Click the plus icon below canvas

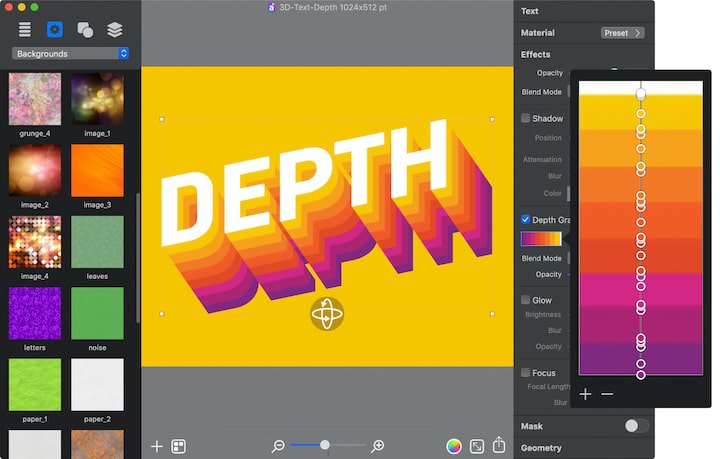[x=157, y=446]
